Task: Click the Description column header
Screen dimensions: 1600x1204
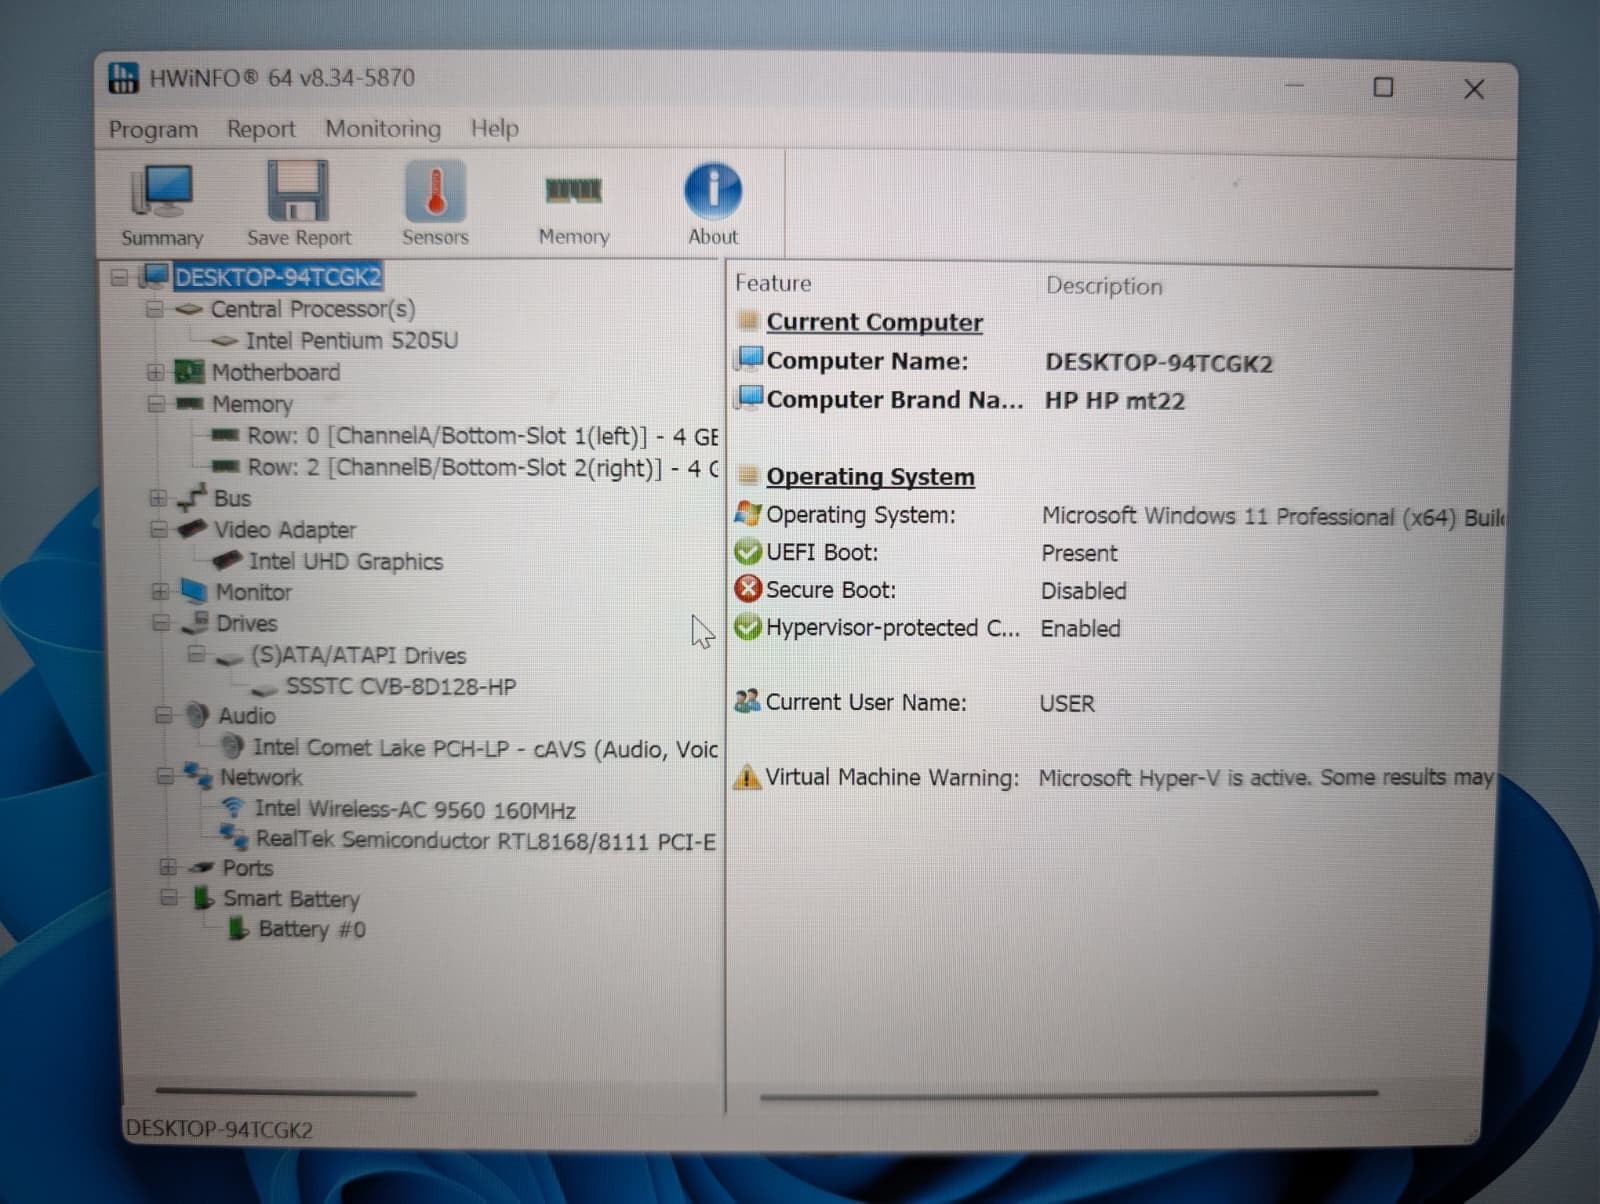Action: (1104, 286)
